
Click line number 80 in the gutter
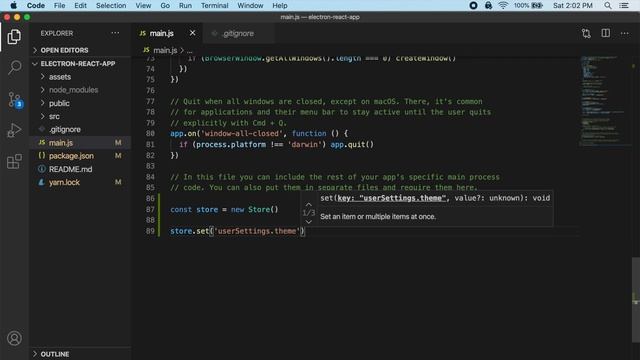(x=150, y=133)
